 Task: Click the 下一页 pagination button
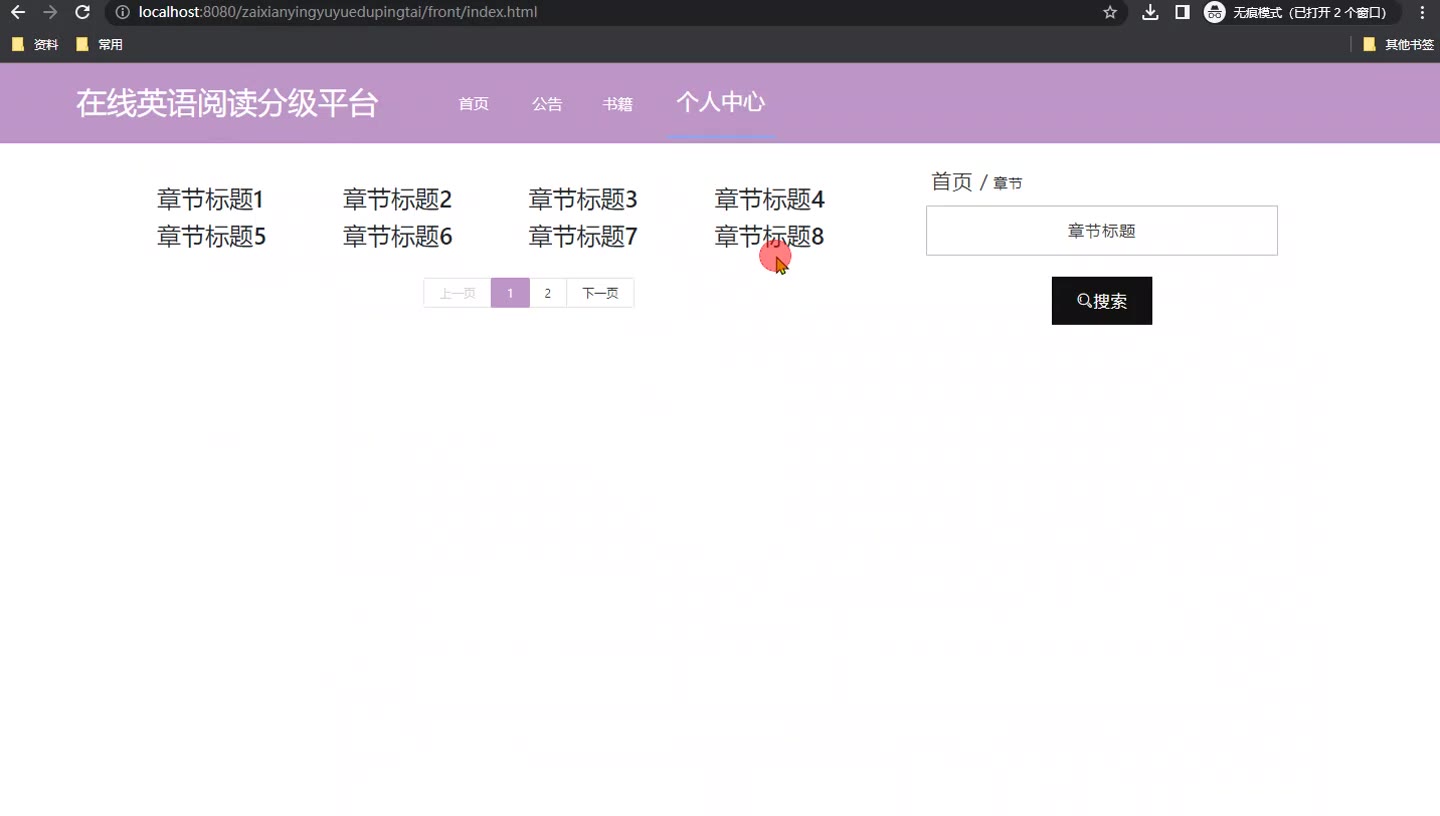tap(600, 293)
